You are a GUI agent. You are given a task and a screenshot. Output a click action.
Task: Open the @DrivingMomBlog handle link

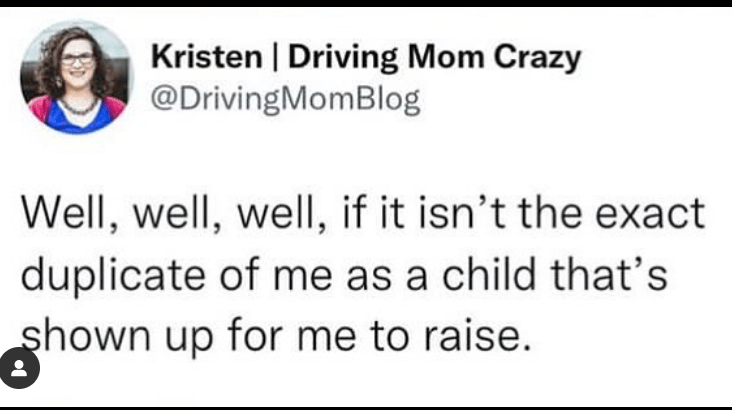click(285, 100)
